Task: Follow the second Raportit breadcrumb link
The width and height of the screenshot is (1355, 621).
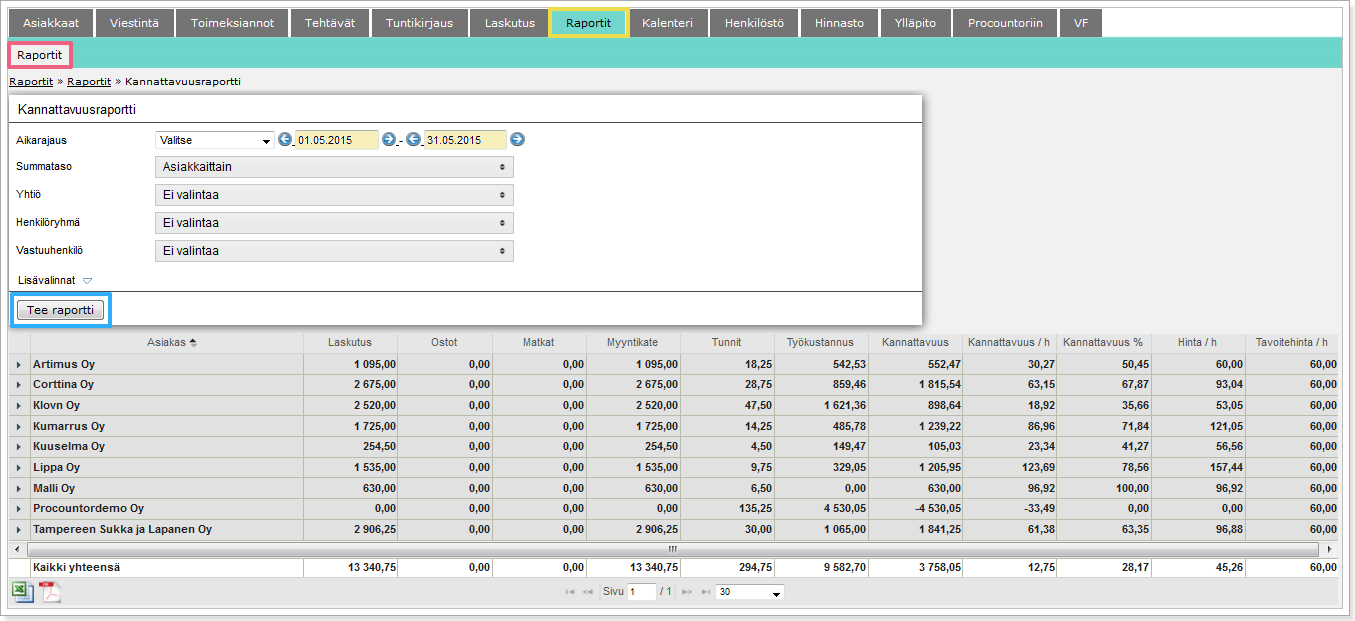Action: coord(89,81)
